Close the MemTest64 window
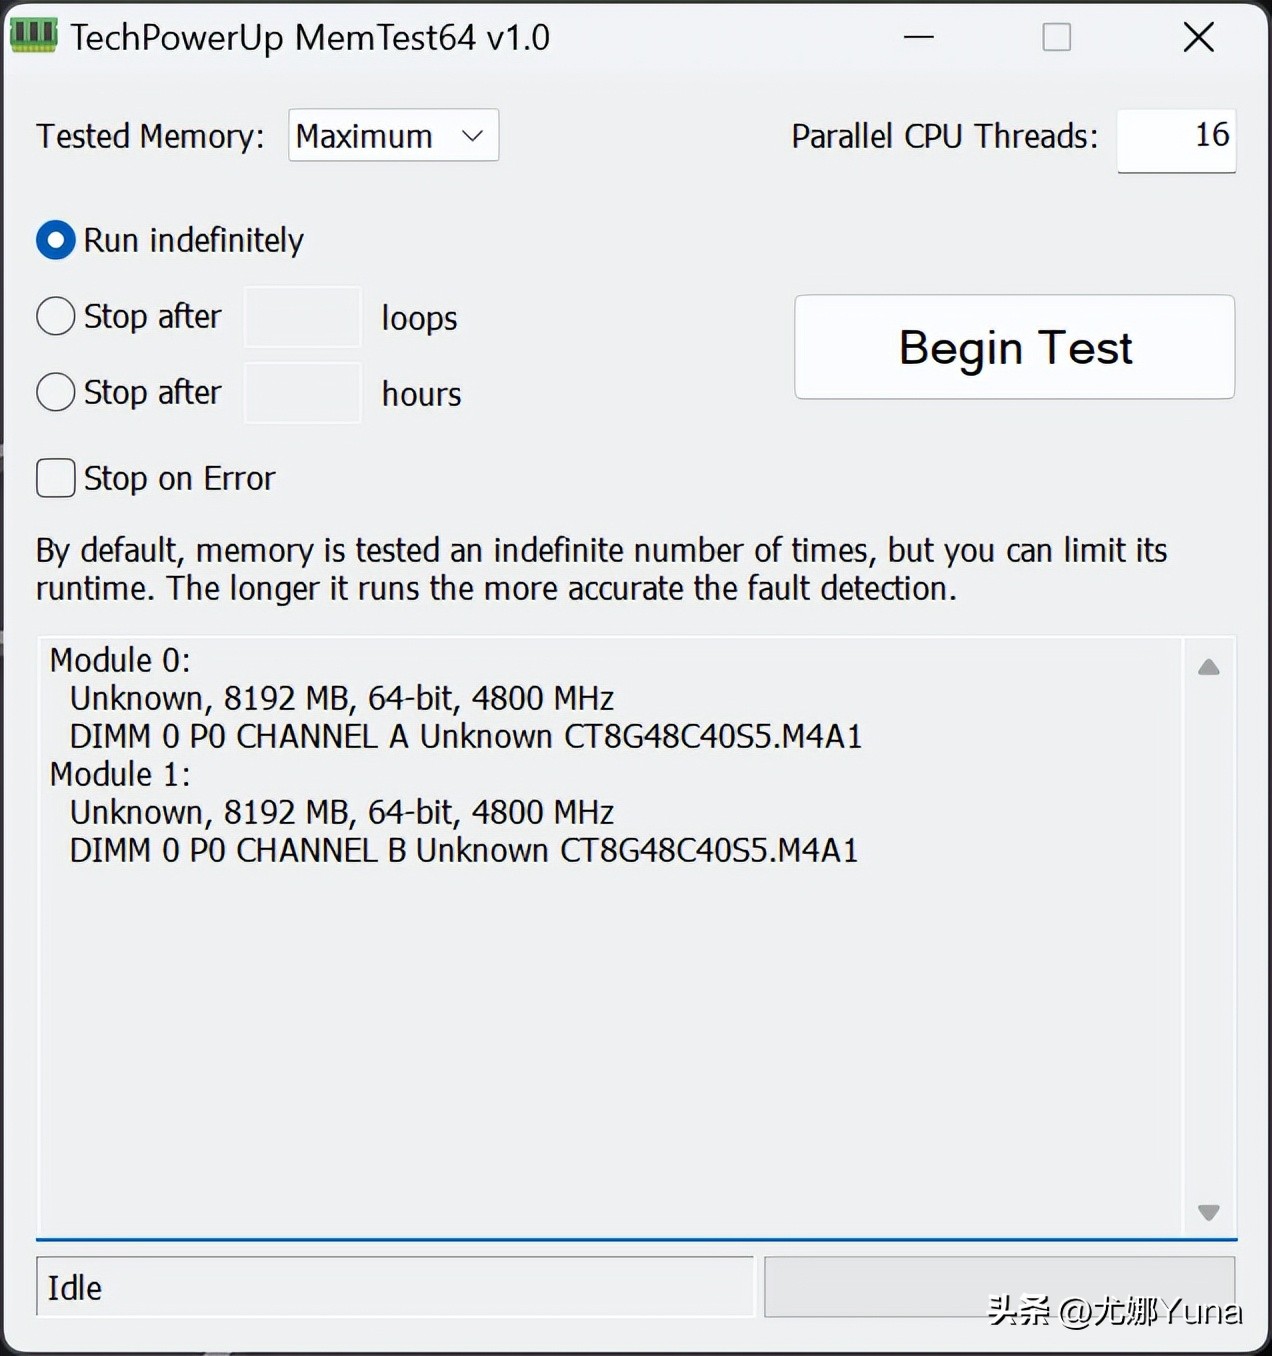 (1198, 37)
